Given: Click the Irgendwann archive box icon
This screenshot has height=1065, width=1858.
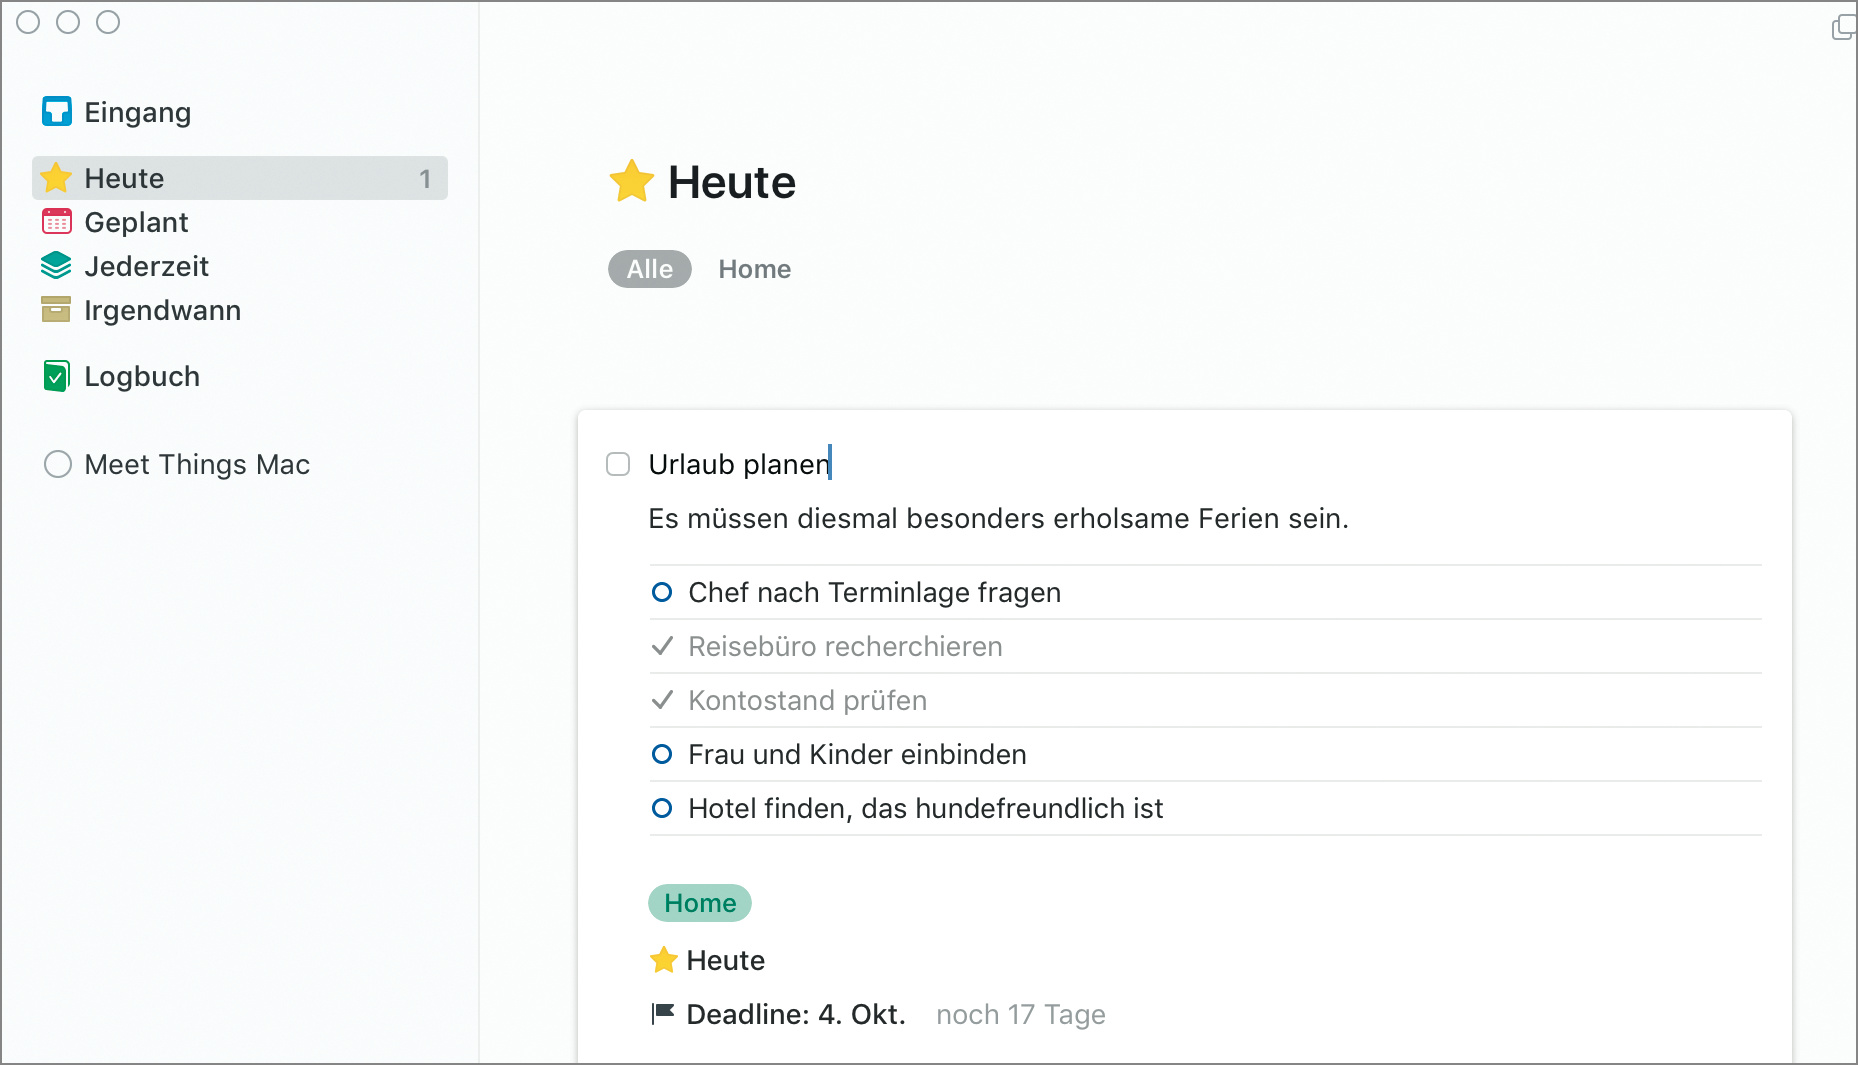Looking at the screenshot, I should click(x=56, y=310).
